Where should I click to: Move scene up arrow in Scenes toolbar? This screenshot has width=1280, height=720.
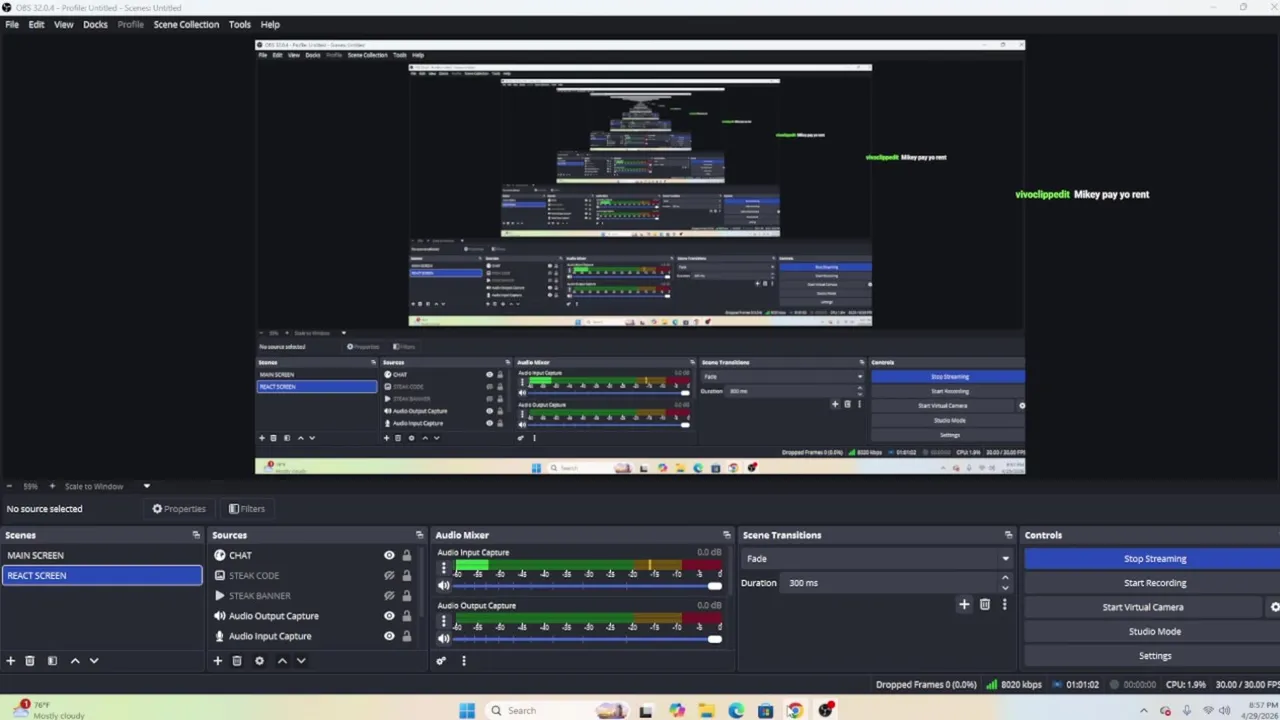pos(75,660)
